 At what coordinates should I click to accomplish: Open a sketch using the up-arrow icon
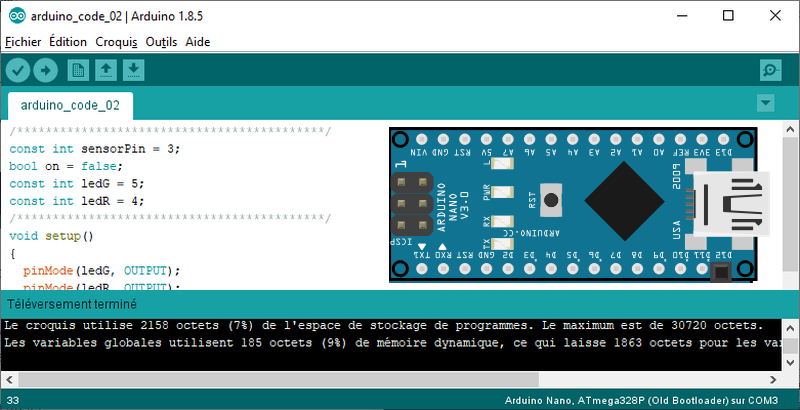(x=106, y=70)
